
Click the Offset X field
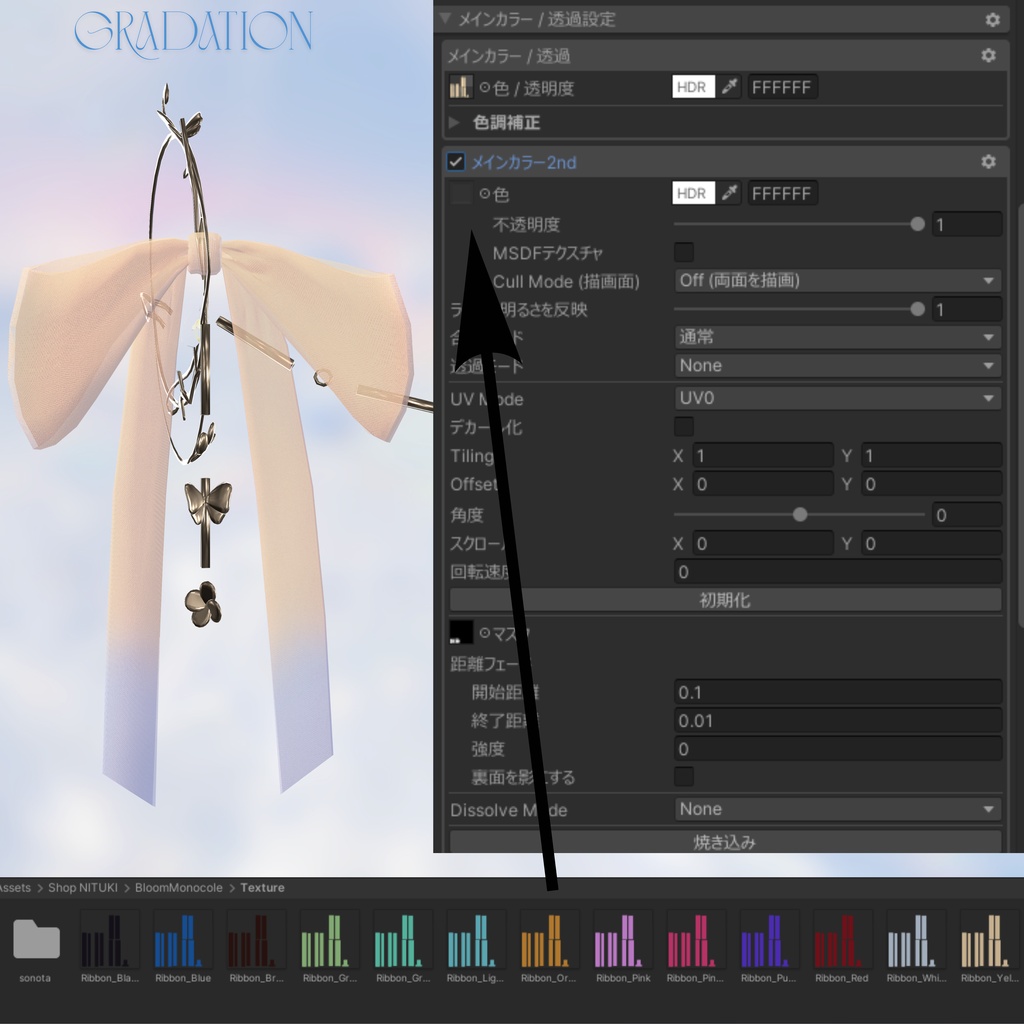(x=763, y=484)
